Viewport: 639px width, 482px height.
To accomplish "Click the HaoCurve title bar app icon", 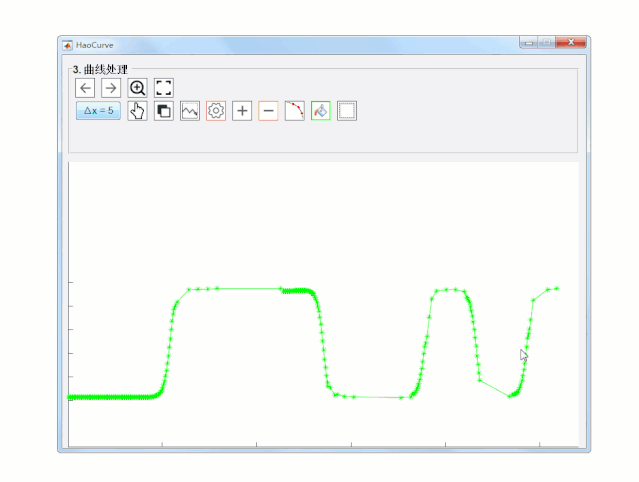I will pyautogui.click(x=68, y=45).
